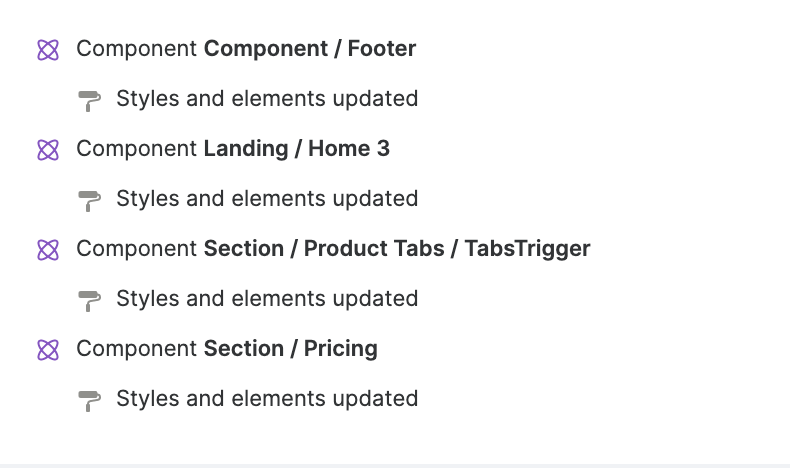Image resolution: width=790 pixels, height=468 pixels.
Task: Click the plain word Component before Section / Pricing
Action: tap(137, 348)
